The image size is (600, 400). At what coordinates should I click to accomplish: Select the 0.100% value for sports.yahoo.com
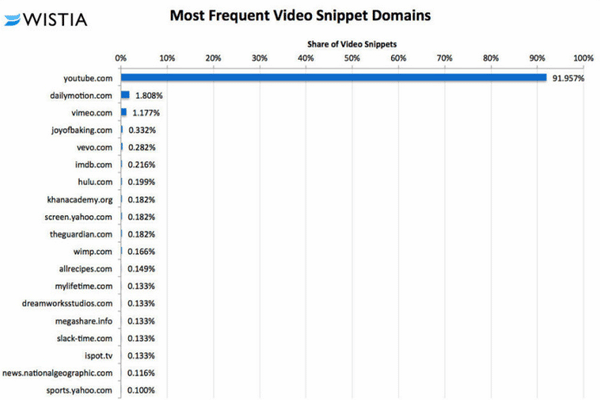pyautogui.click(x=141, y=390)
